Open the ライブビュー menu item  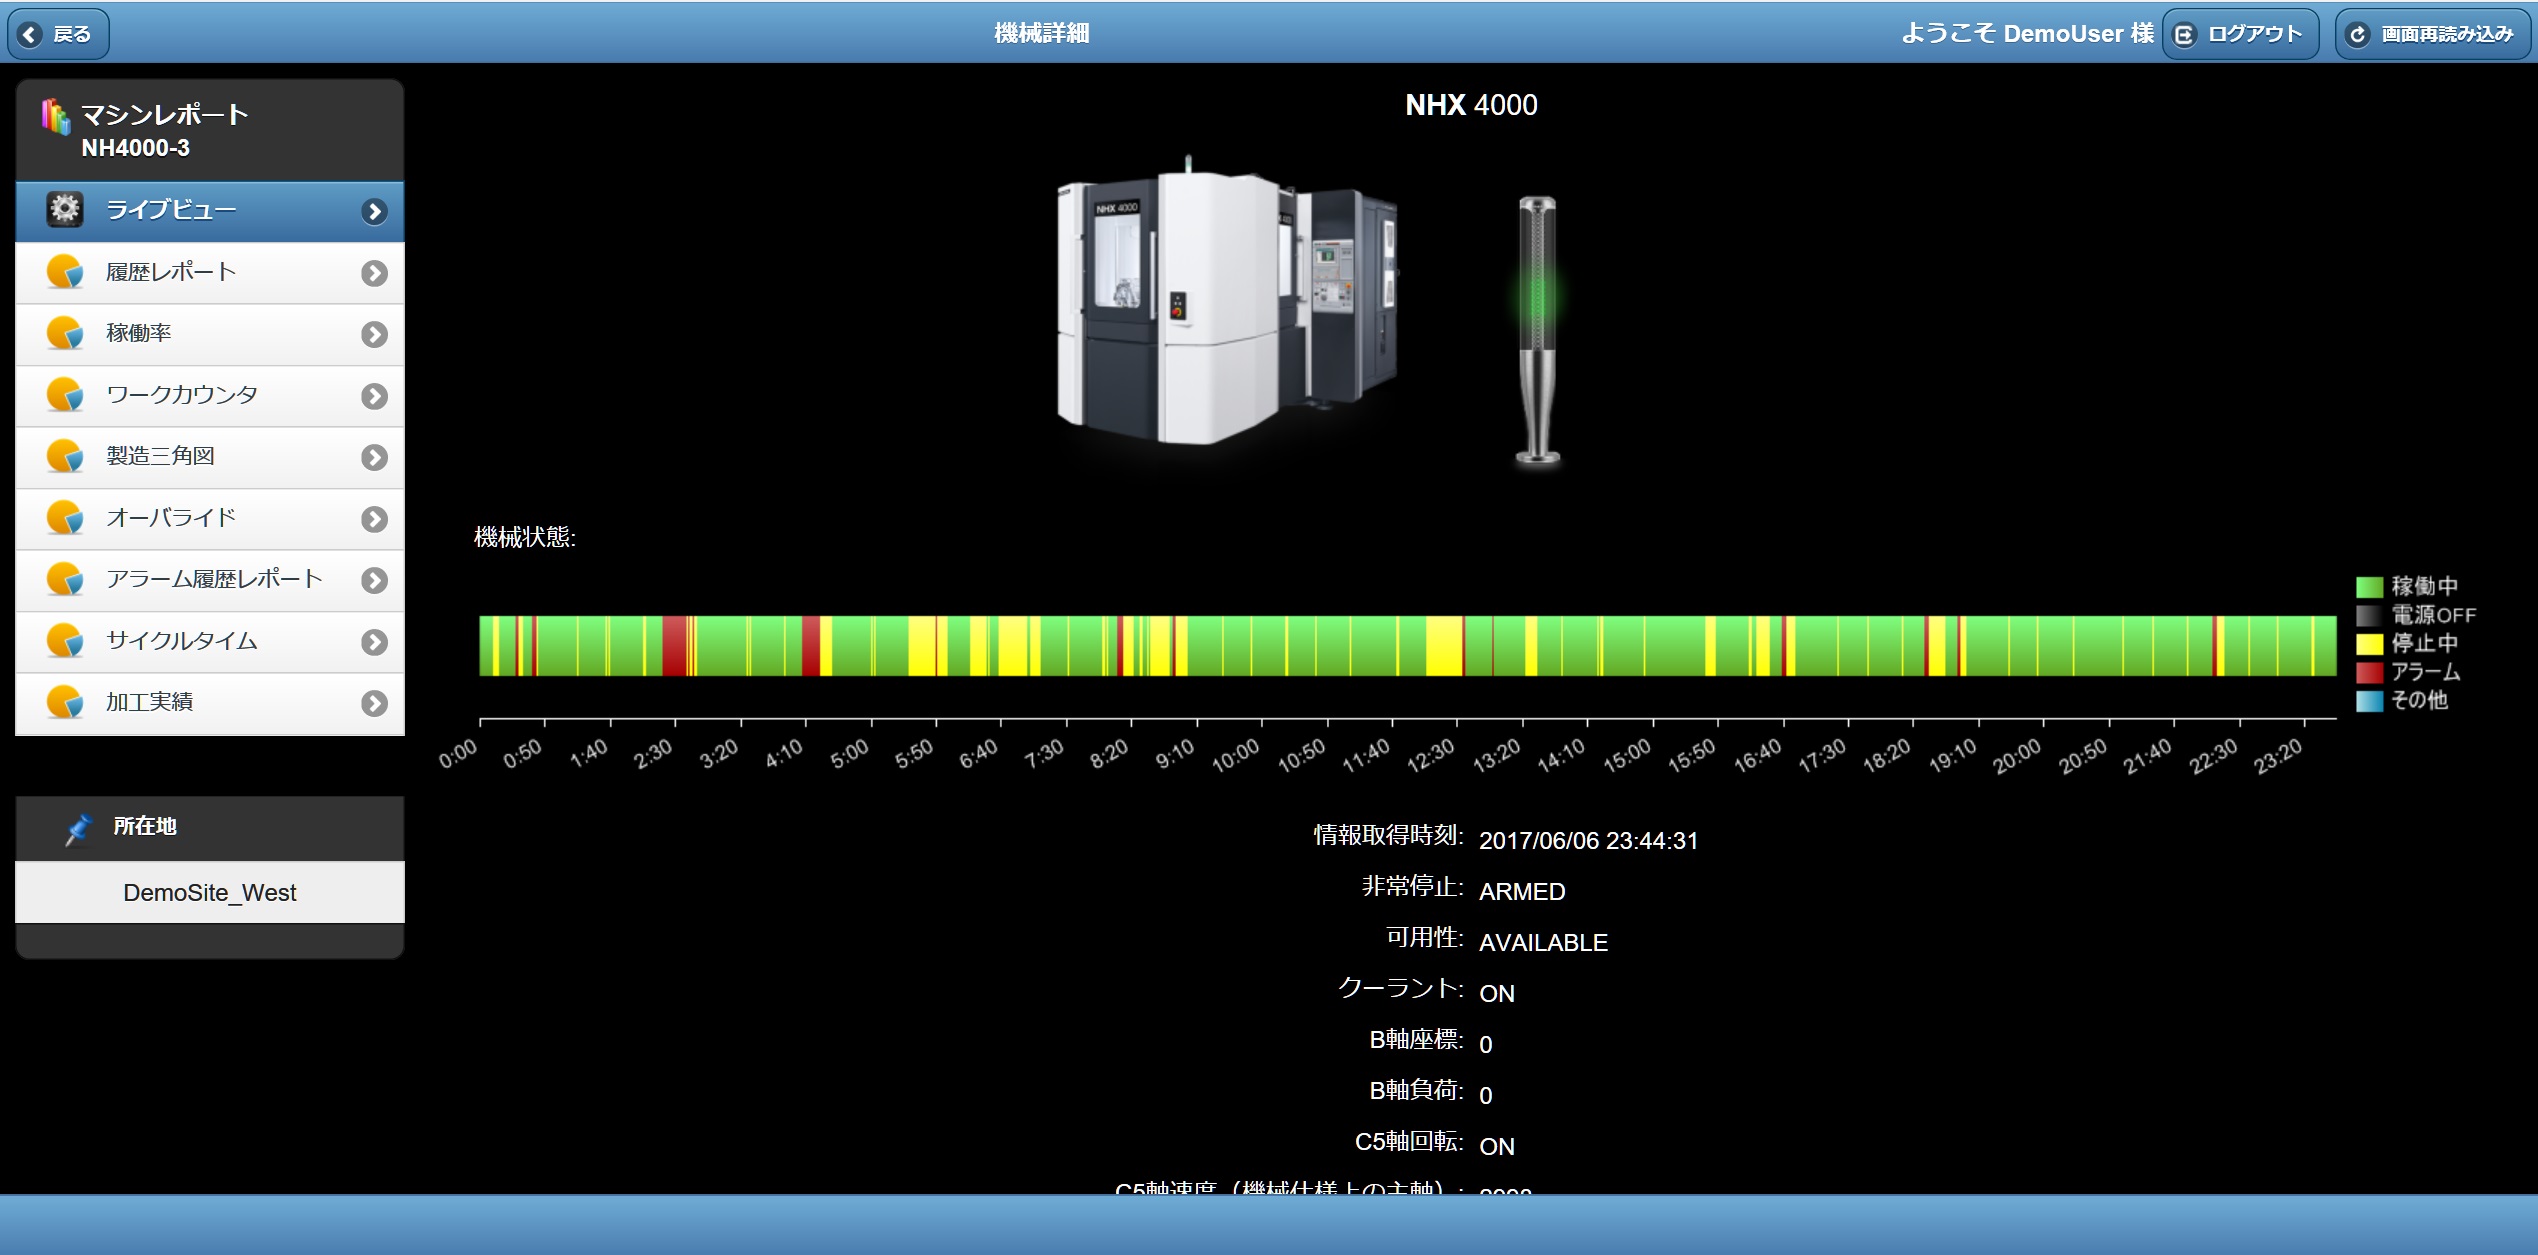click(210, 211)
